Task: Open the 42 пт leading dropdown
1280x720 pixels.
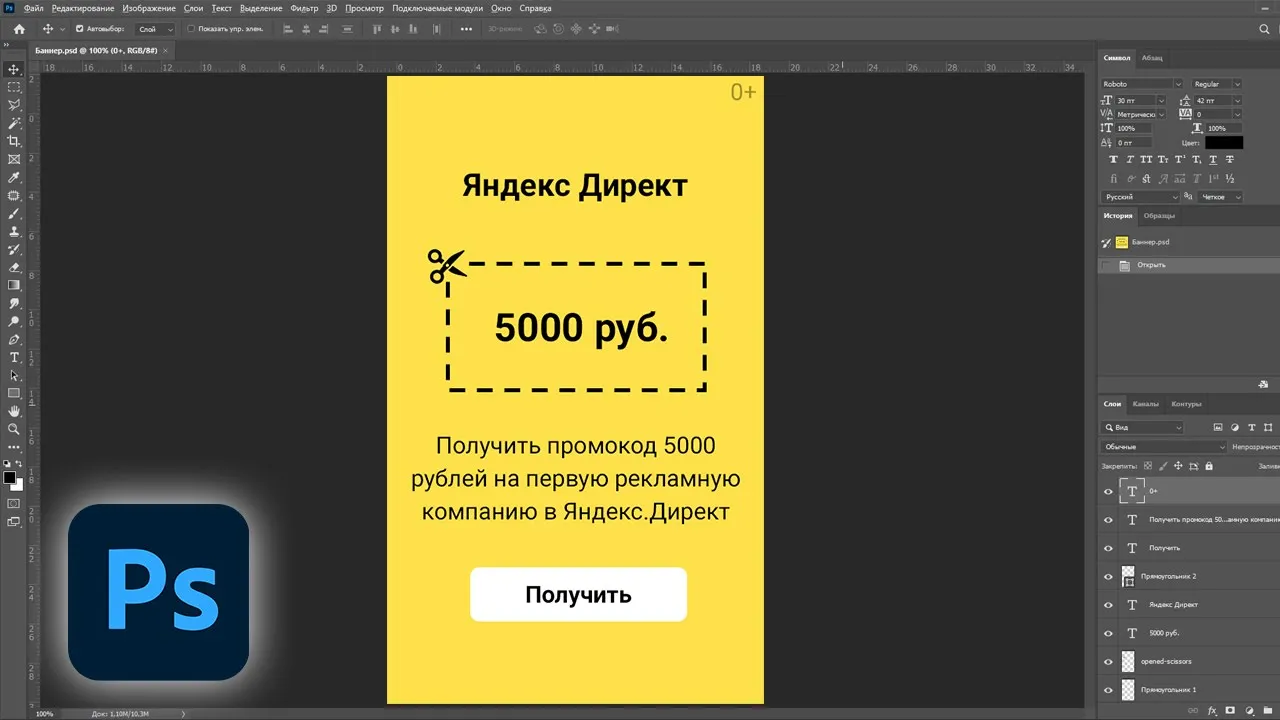Action: point(1237,100)
